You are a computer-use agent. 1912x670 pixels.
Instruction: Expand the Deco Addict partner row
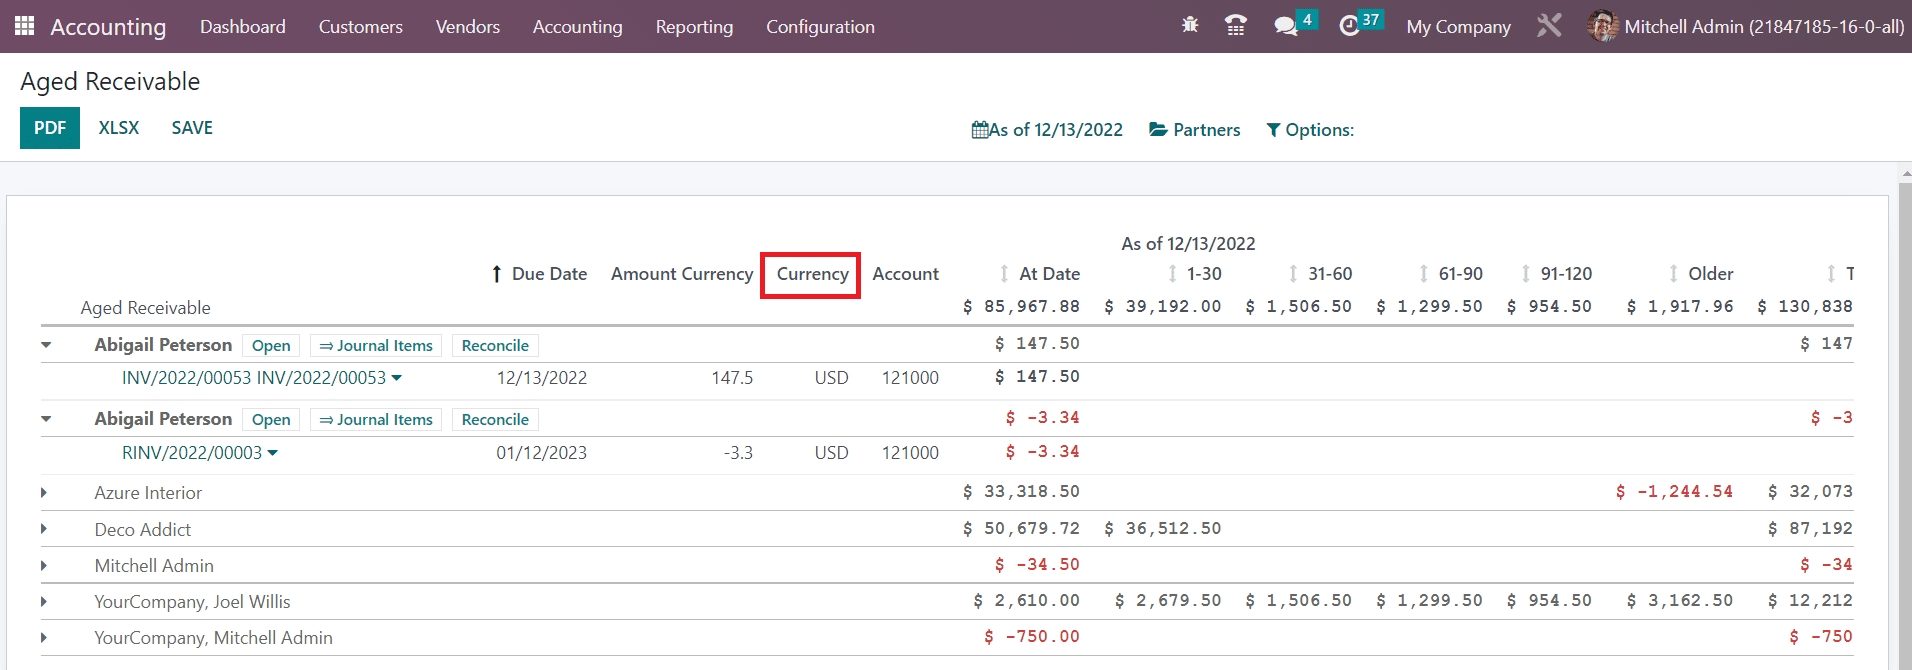pyautogui.click(x=44, y=529)
